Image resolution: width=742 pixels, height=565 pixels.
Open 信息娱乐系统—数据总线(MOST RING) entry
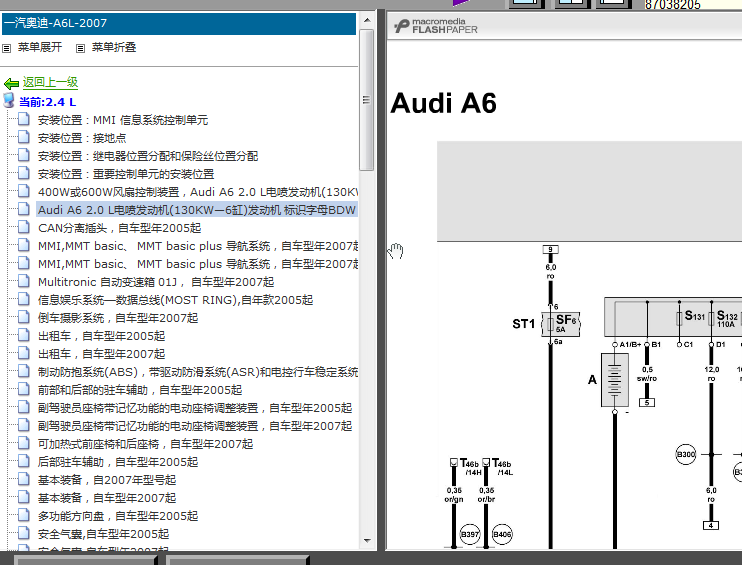tap(175, 300)
